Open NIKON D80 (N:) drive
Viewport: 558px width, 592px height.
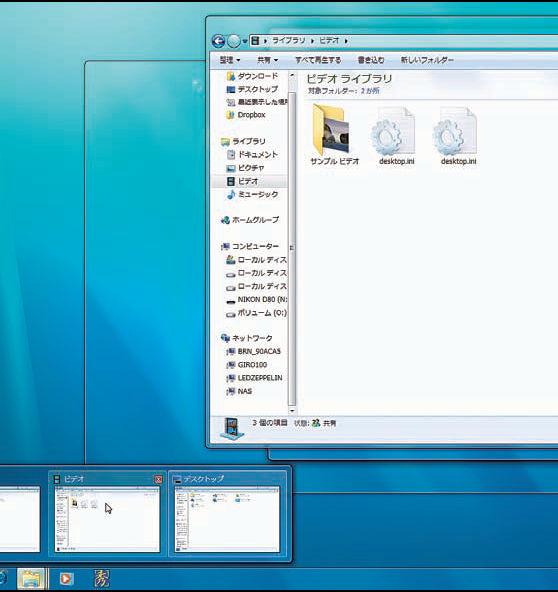tap(256, 300)
